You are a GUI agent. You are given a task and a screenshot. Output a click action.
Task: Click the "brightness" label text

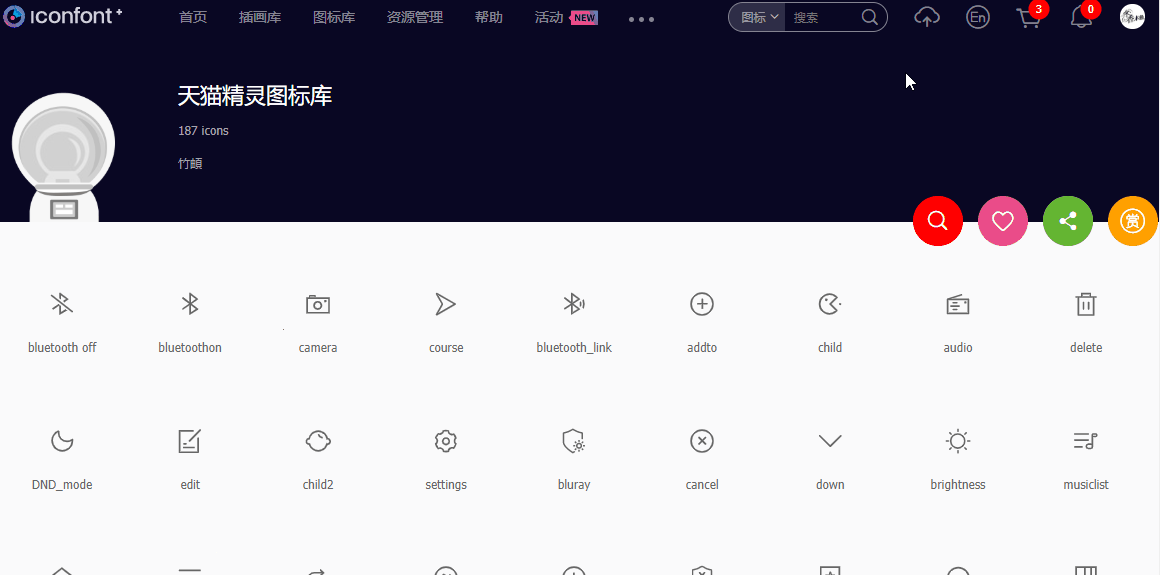click(958, 485)
